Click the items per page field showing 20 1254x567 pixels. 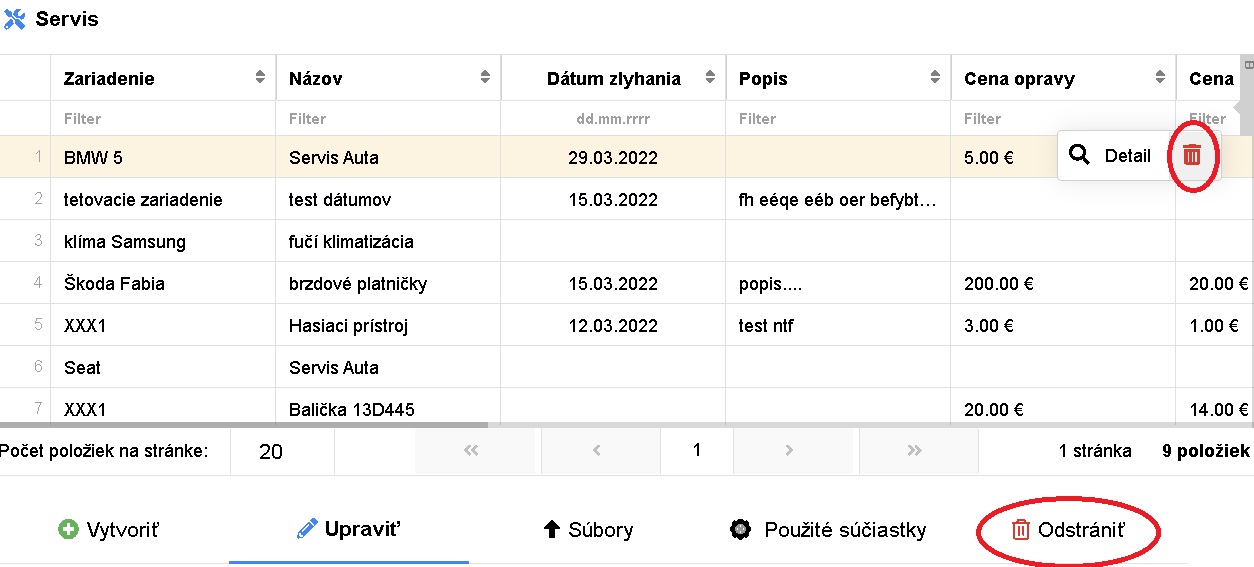pos(281,452)
